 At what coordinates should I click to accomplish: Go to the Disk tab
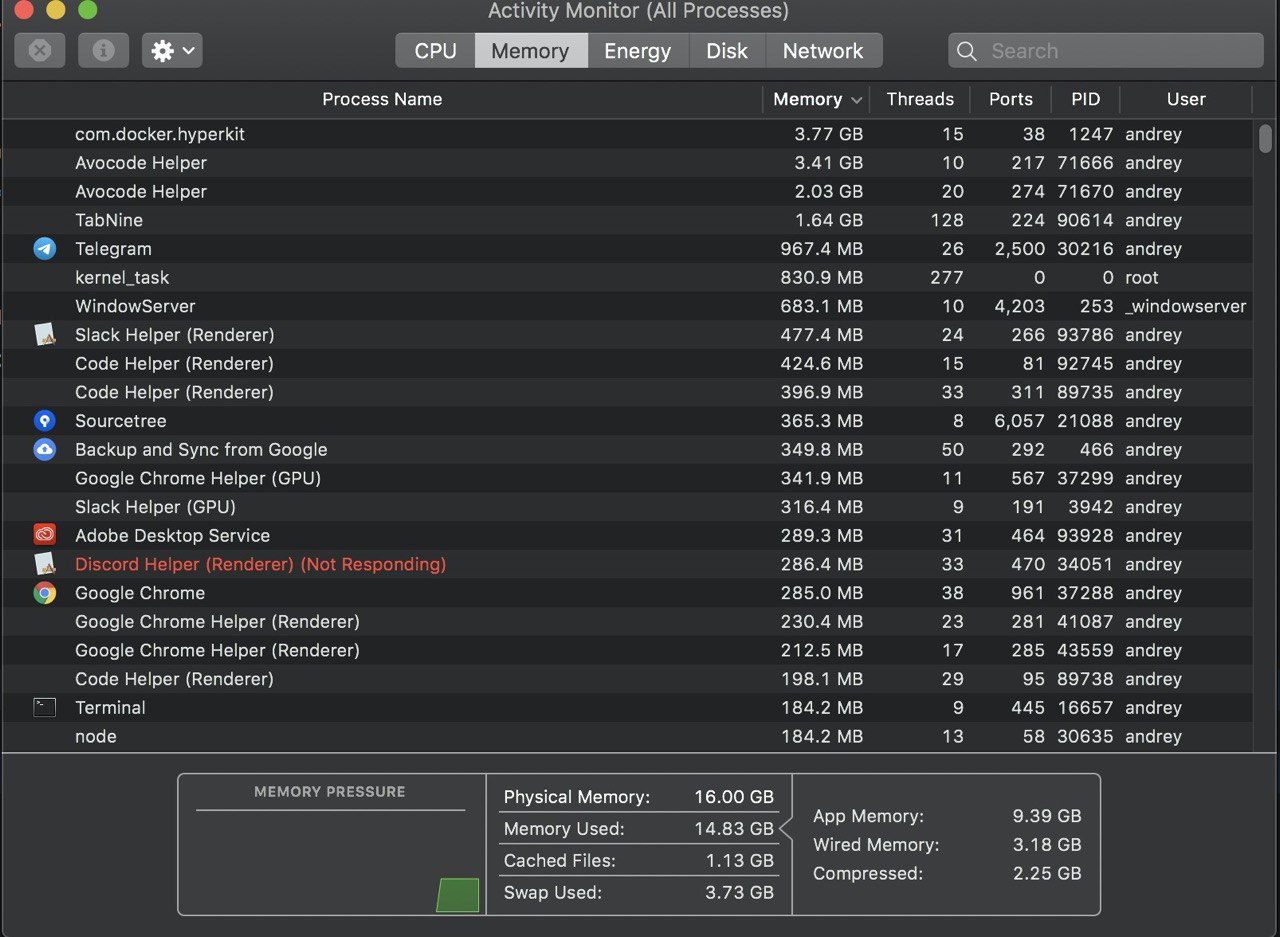[x=727, y=51]
